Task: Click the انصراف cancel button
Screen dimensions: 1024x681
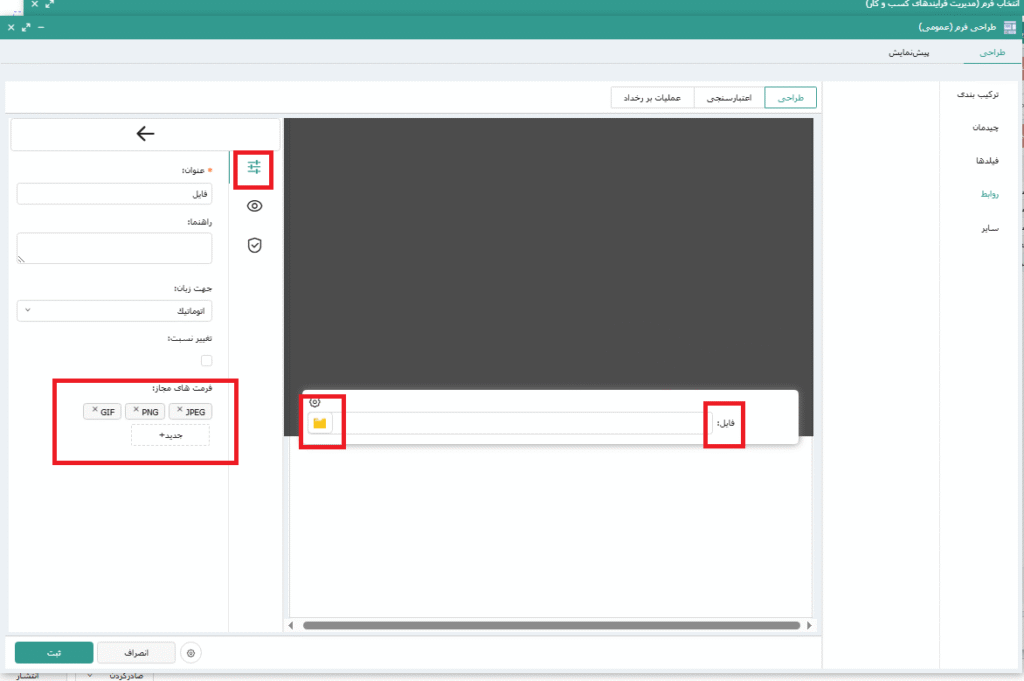Action: tap(136, 653)
